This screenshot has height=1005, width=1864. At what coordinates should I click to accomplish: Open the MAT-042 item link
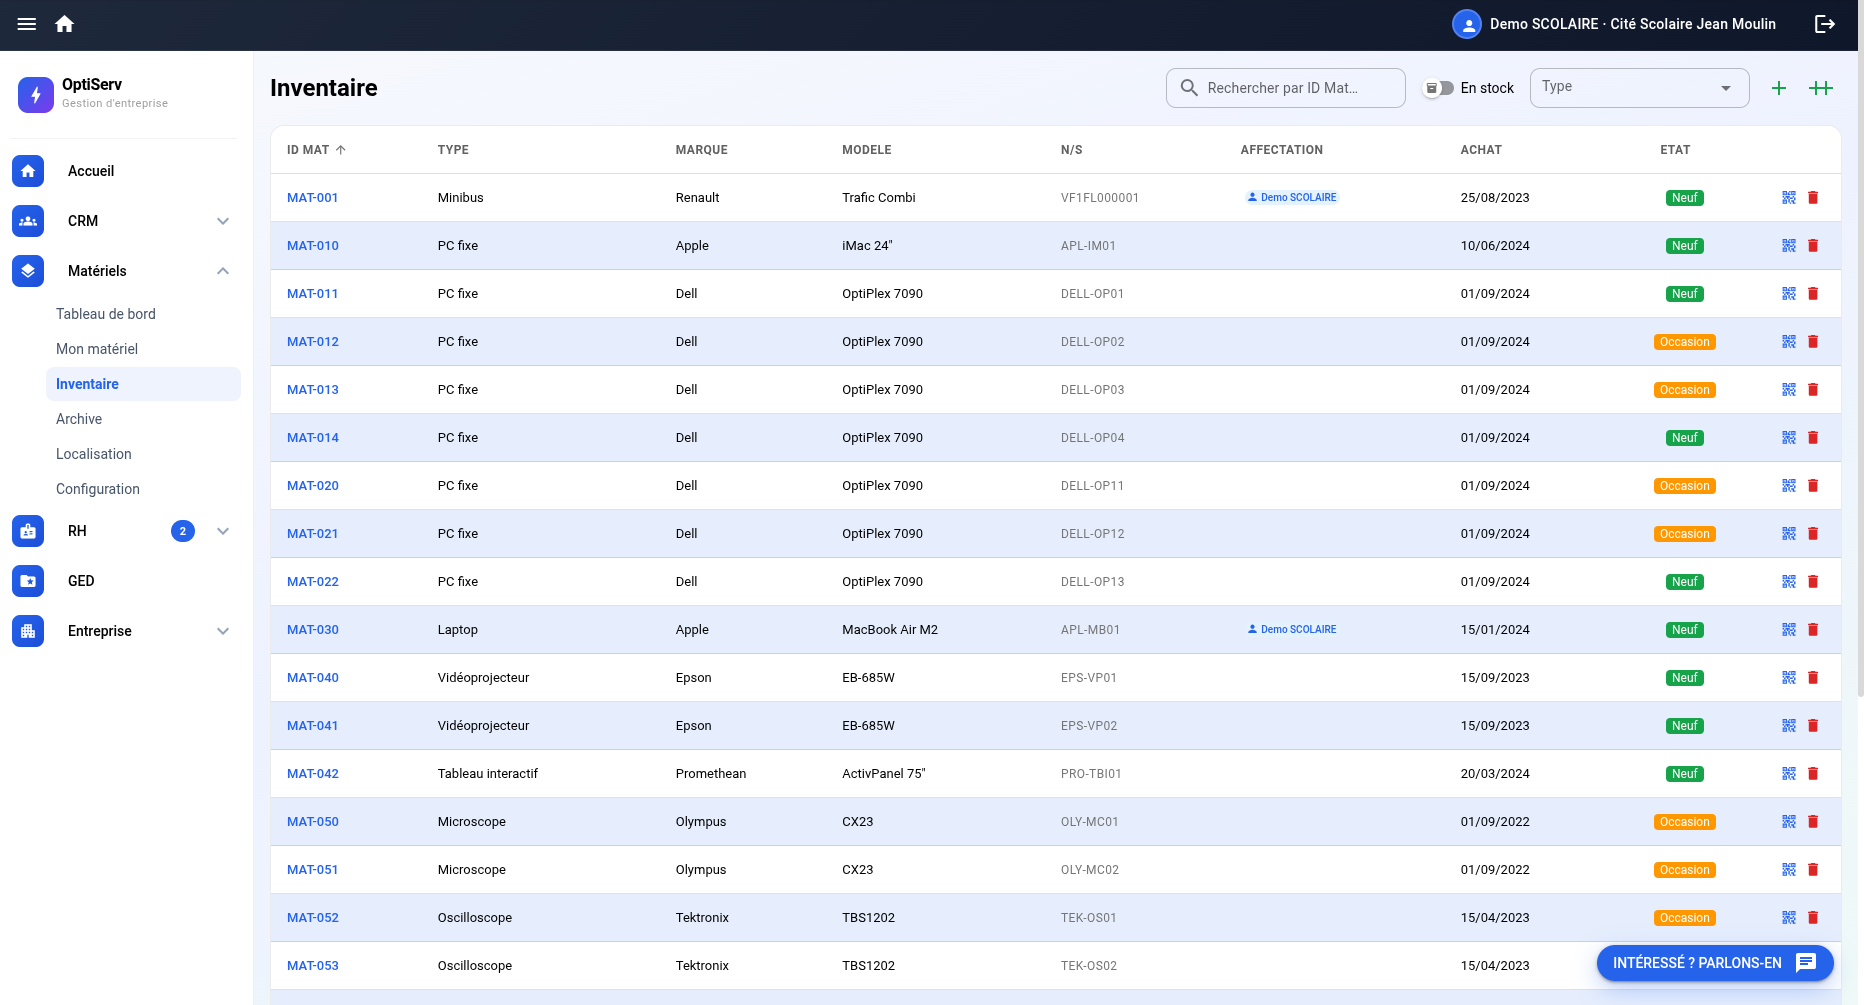click(313, 774)
